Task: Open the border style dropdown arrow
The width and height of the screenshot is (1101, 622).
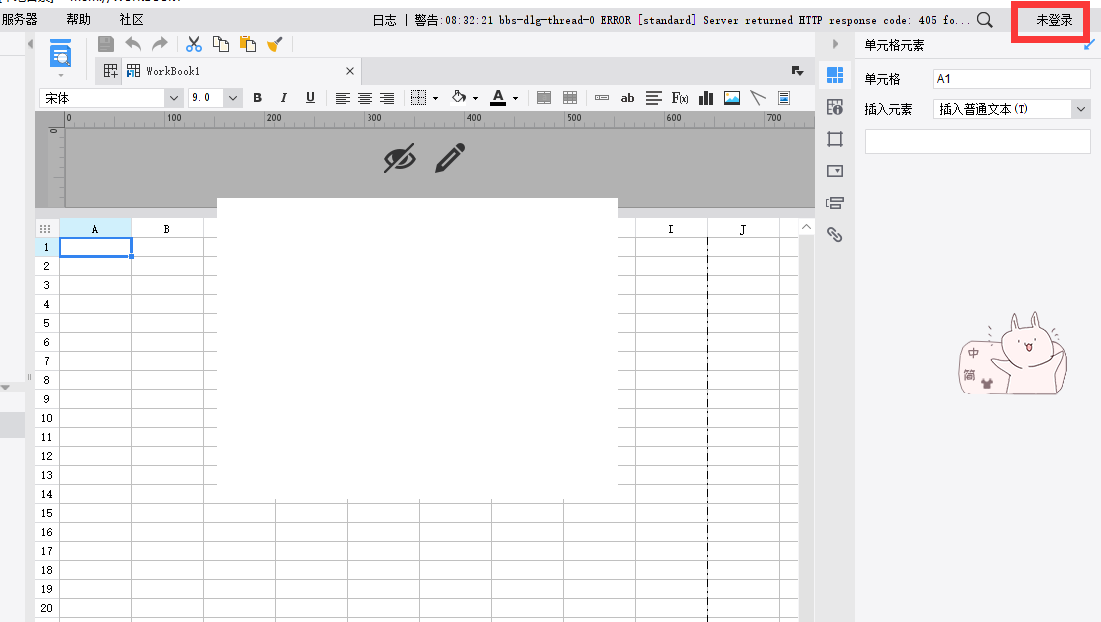Action: (x=435, y=99)
